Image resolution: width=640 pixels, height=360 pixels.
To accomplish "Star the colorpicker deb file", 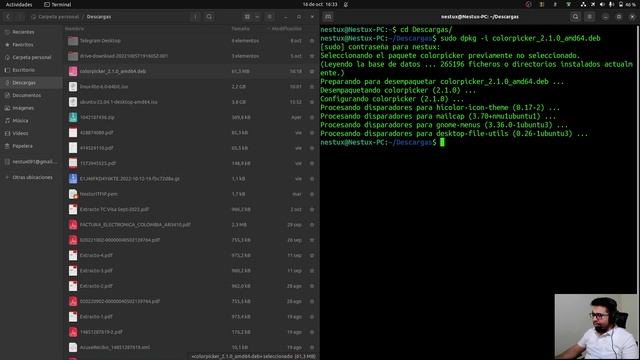I will click(x=312, y=71).
